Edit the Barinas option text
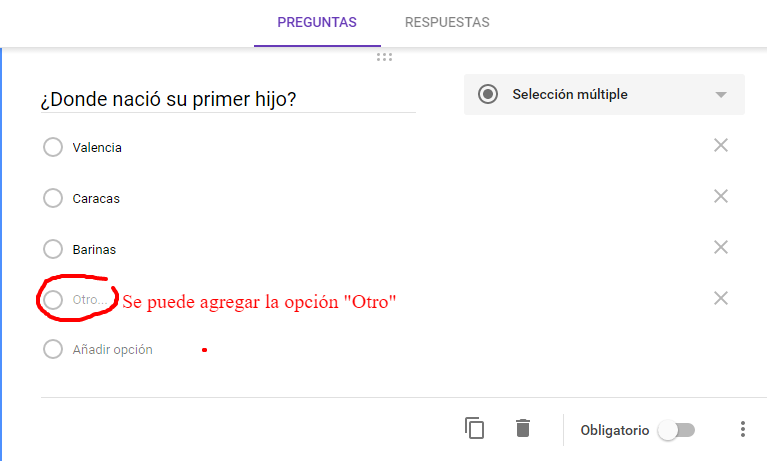This screenshot has height=461, width=767. tap(96, 249)
